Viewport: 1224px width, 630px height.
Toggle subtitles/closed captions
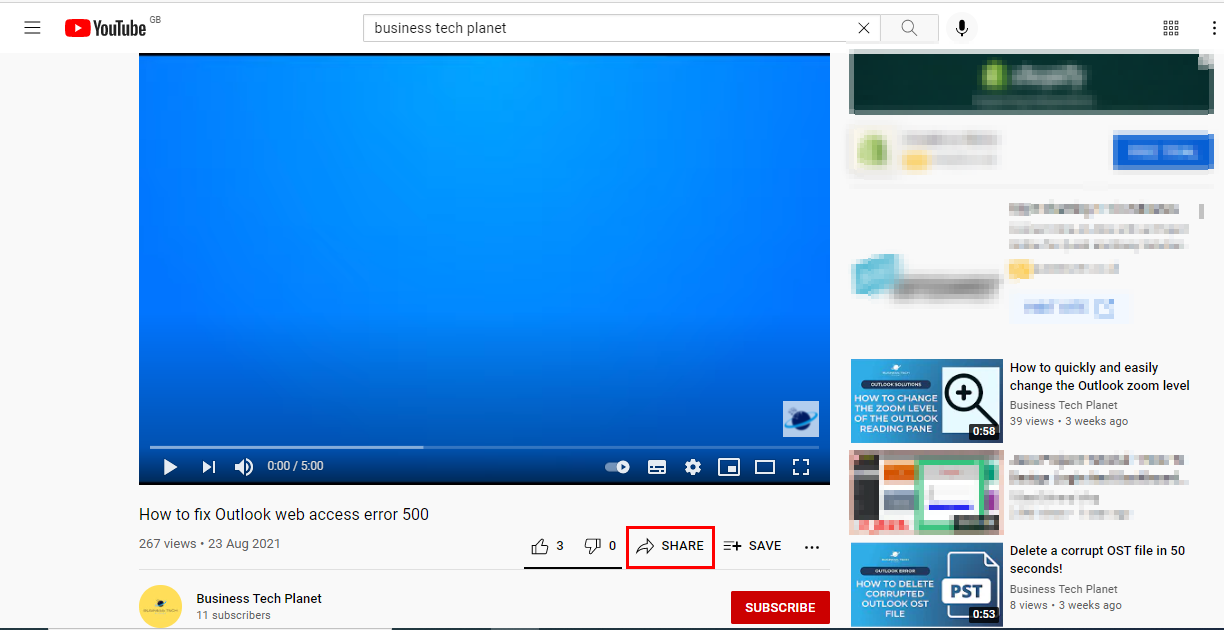pos(657,467)
